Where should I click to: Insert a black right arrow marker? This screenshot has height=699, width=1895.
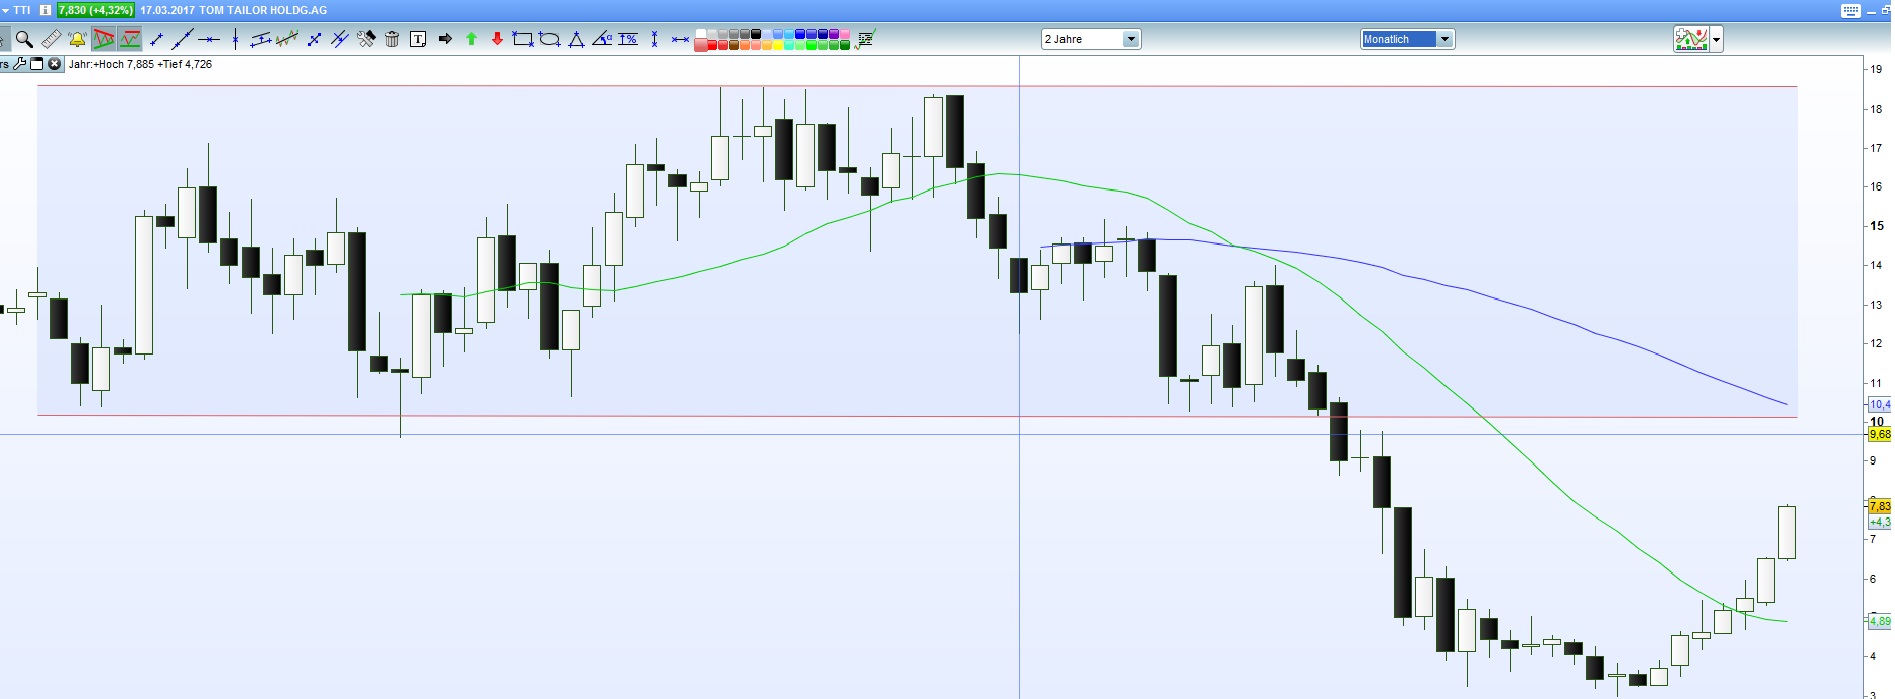(x=445, y=39)
